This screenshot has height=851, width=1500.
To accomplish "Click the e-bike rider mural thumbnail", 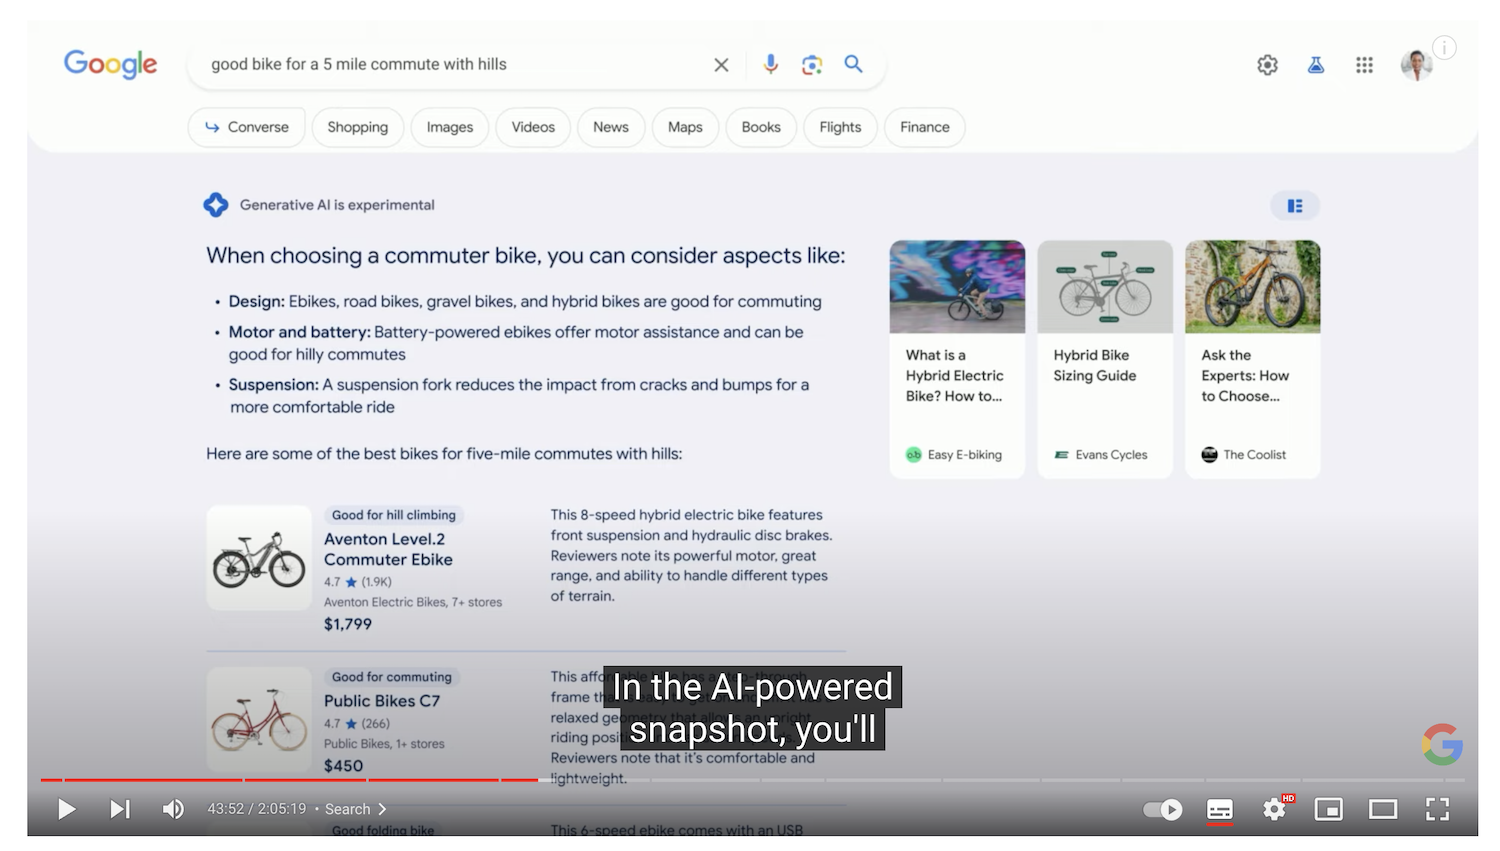I will (957, 287).
